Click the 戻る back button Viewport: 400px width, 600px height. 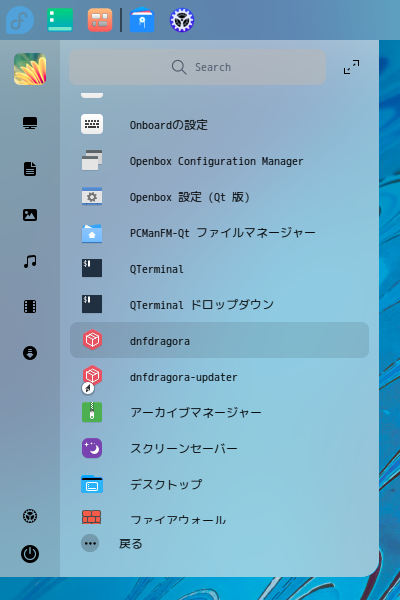(x=130, y=544)
